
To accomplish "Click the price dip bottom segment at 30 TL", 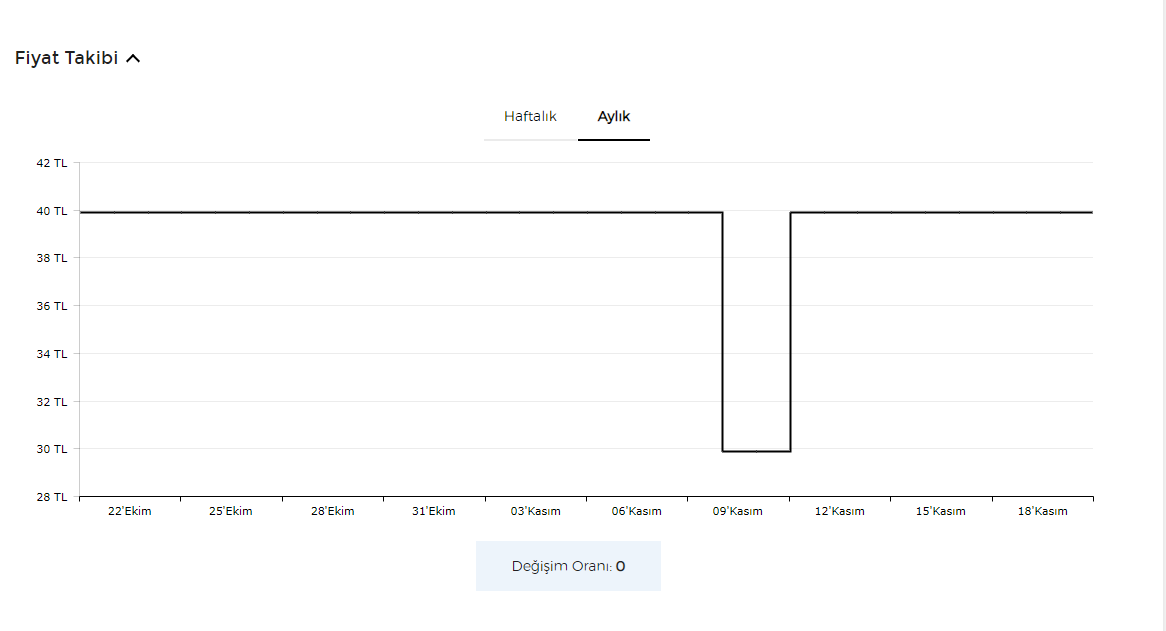I will pyautogui.click(x=756, y=451).
